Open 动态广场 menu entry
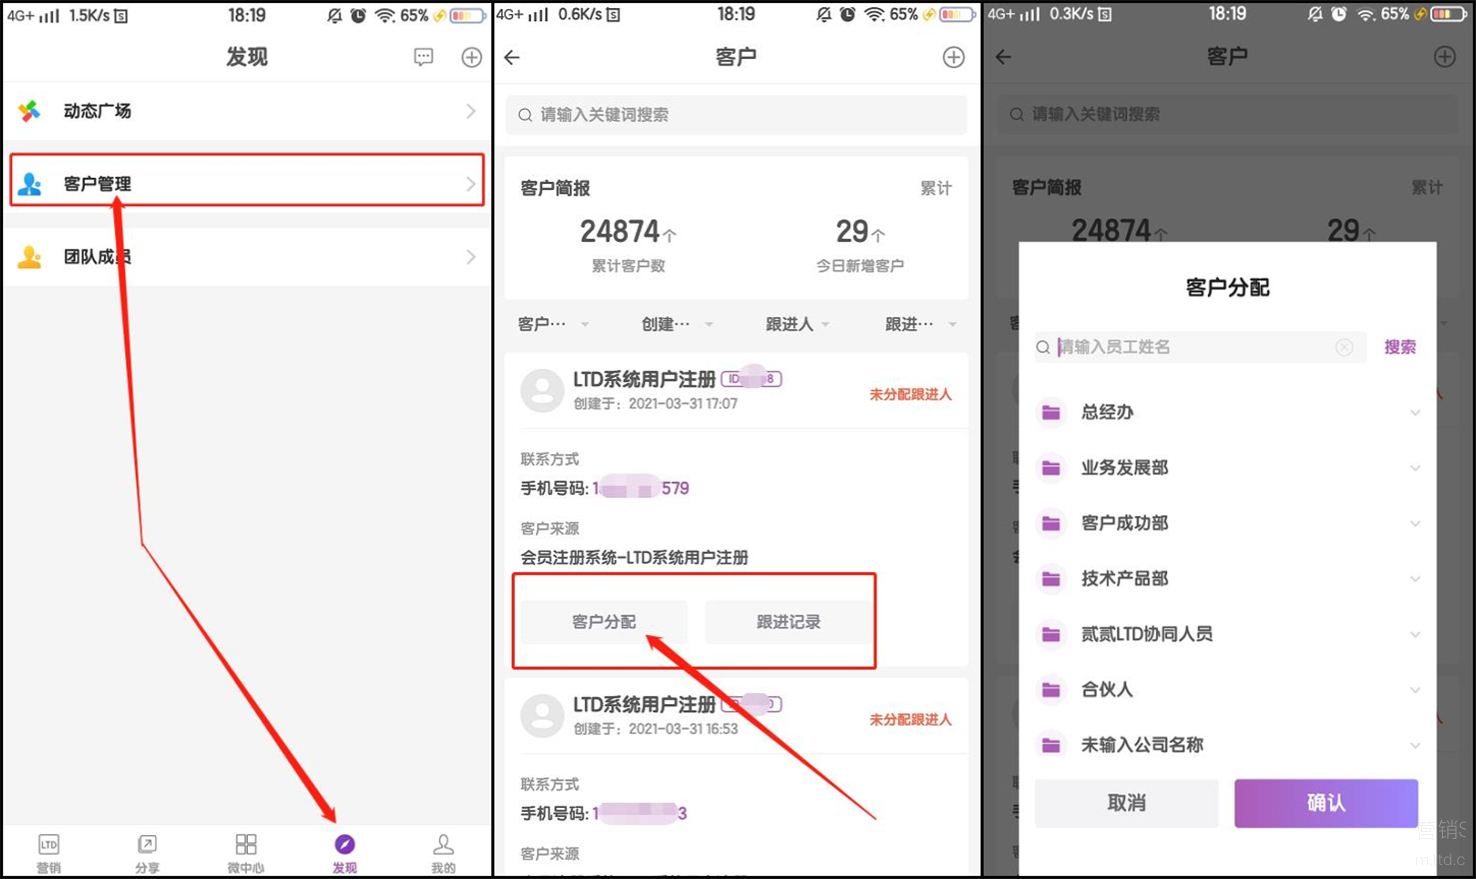The height and width of the screenshot is (879, 1476). coord(246,111)
